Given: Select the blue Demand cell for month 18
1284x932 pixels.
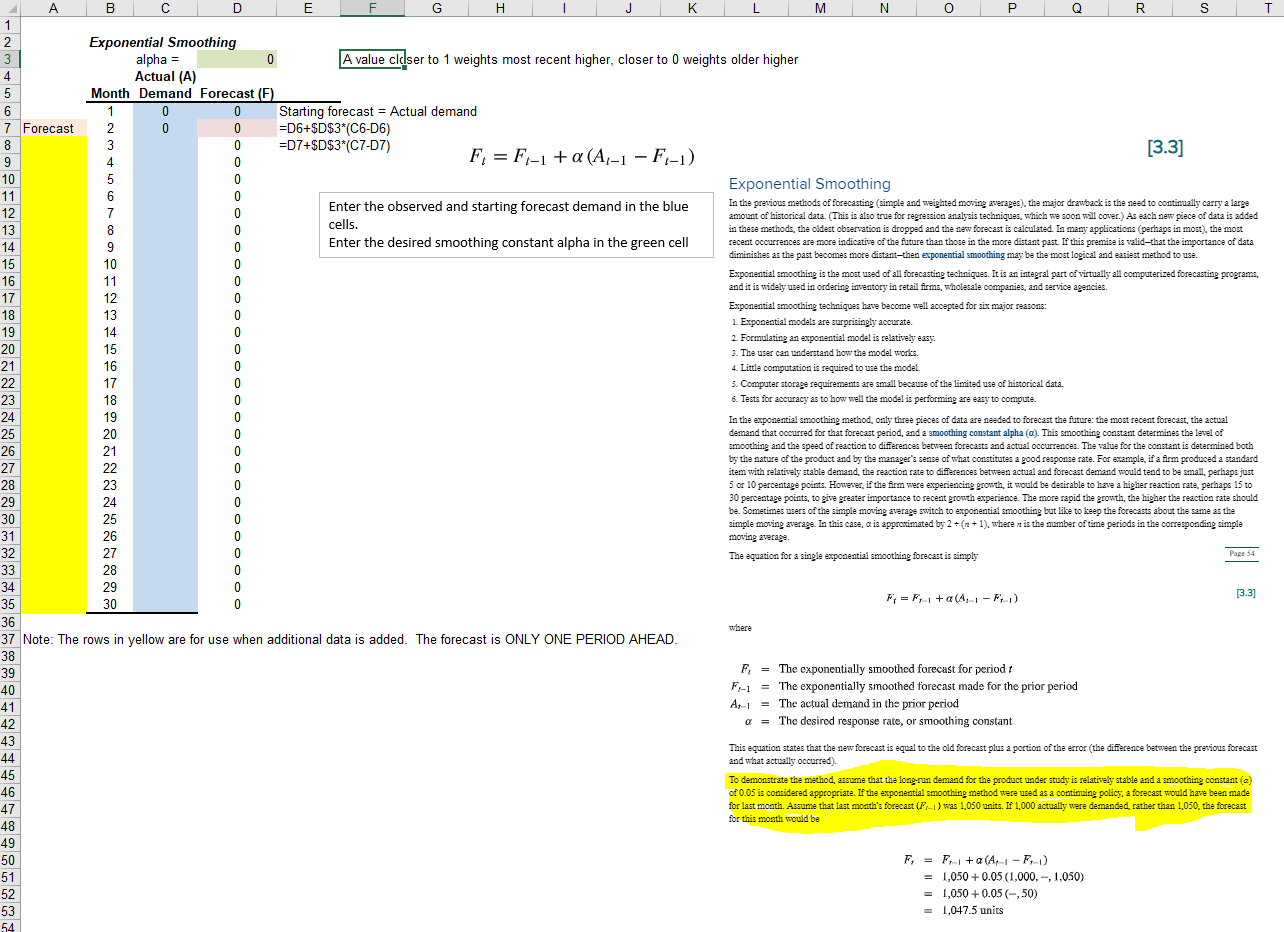Looking at the screenshot, I should click(164, 400).
